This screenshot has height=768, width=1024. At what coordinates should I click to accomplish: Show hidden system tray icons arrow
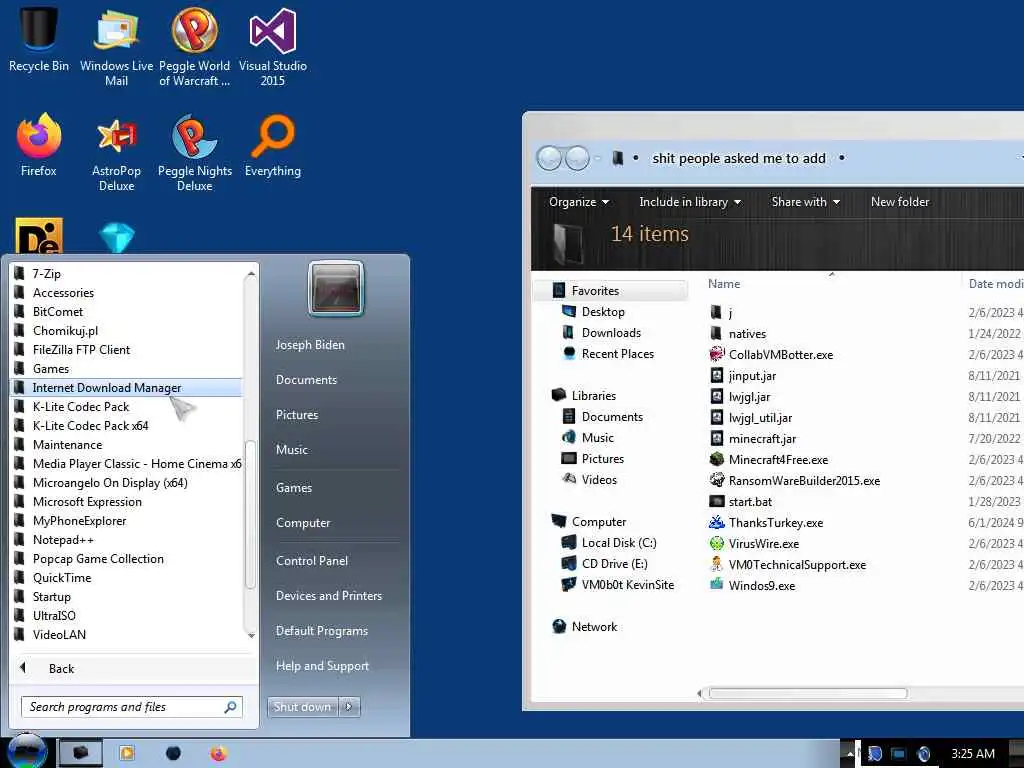(849, 754)
